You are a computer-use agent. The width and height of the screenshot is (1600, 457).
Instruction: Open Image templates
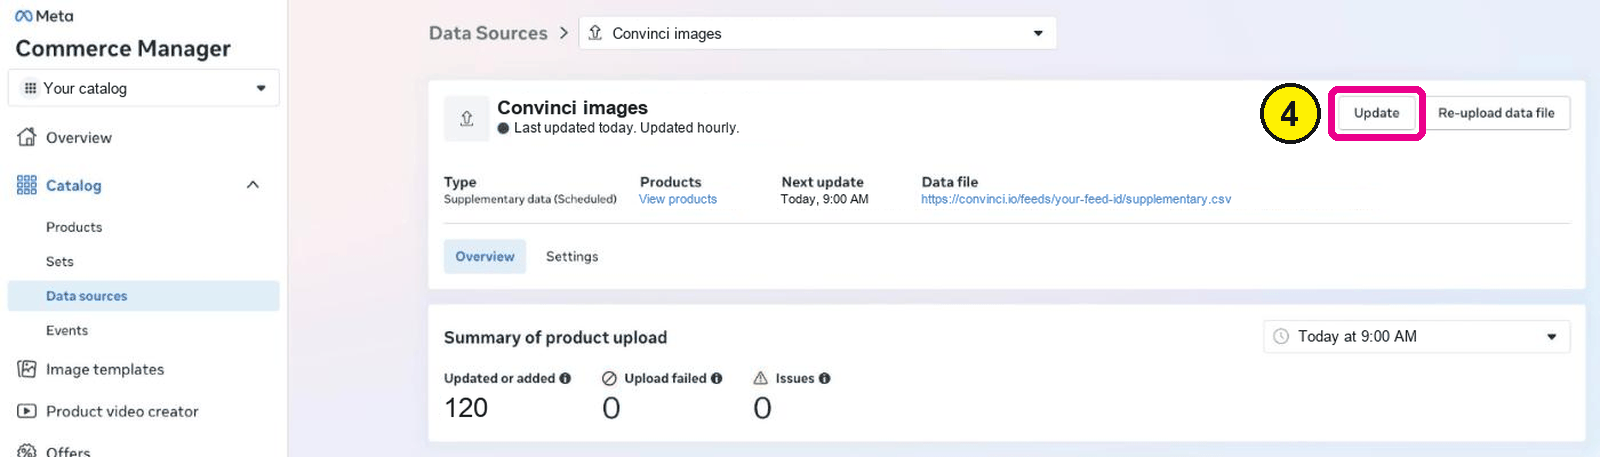(x=105, y=370)
